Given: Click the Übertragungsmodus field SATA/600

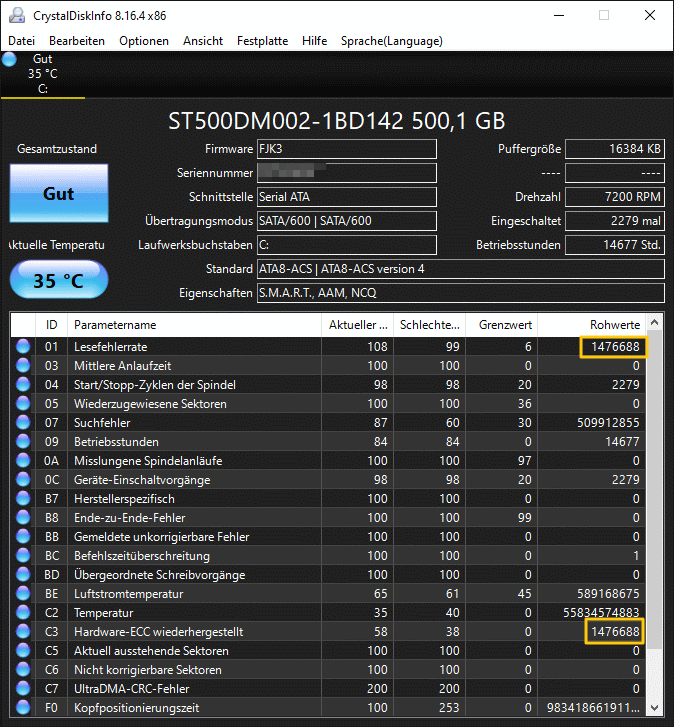Looking at the screenshot, I should 347,221.
